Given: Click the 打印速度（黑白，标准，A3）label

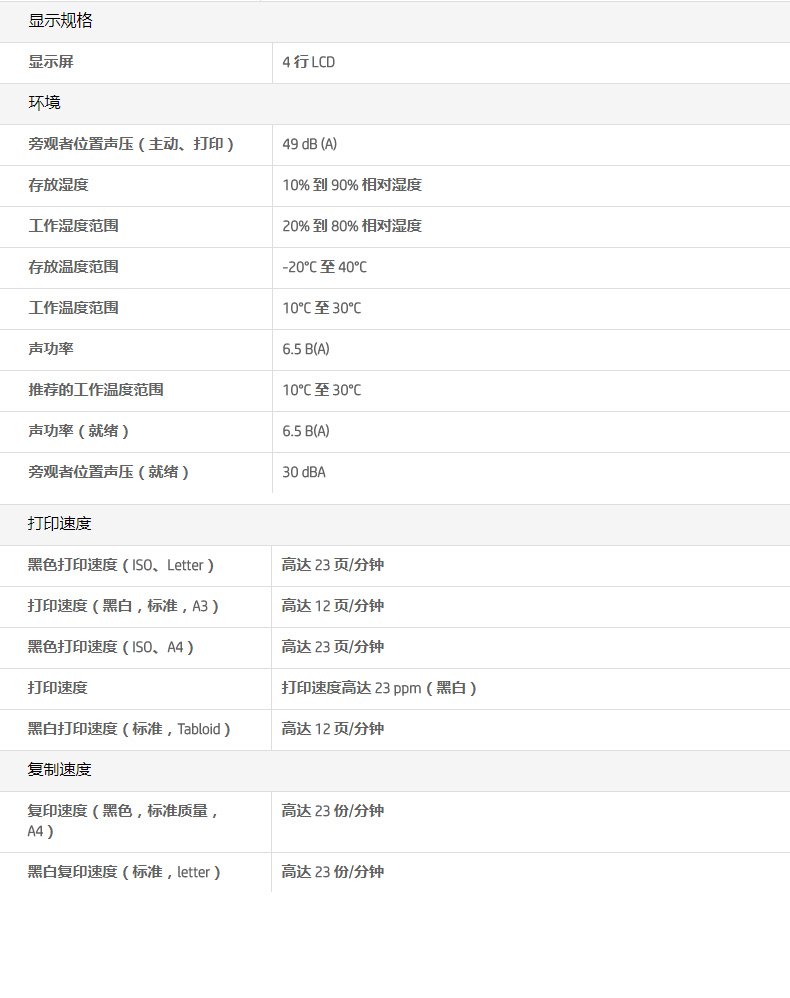Looking at the screenshot, I should pos(122,606).
